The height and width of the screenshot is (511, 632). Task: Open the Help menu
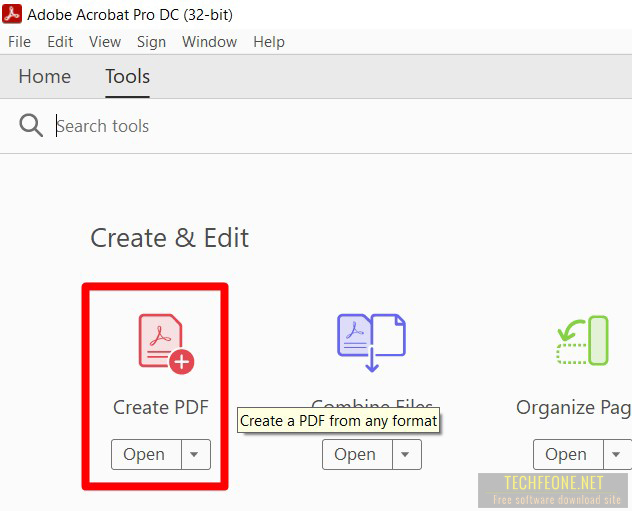click(269, 42)
